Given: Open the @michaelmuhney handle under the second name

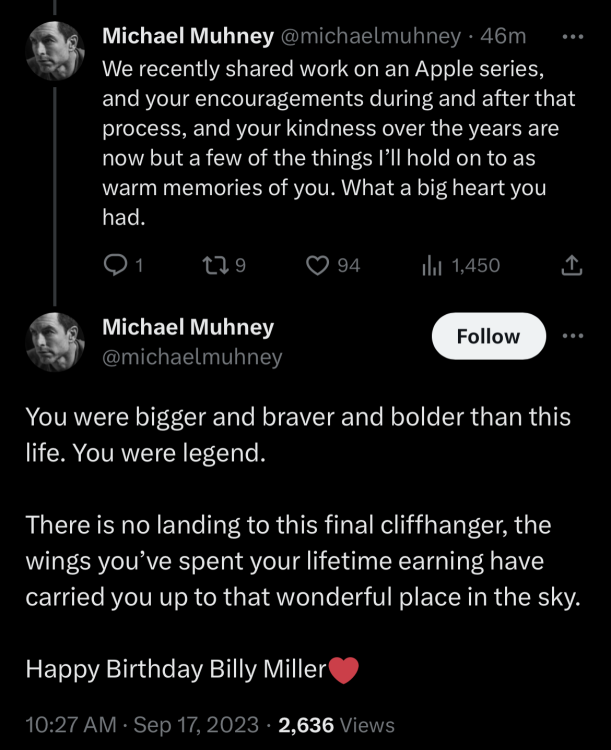Looking at the screenshot, I should (192, 357).
